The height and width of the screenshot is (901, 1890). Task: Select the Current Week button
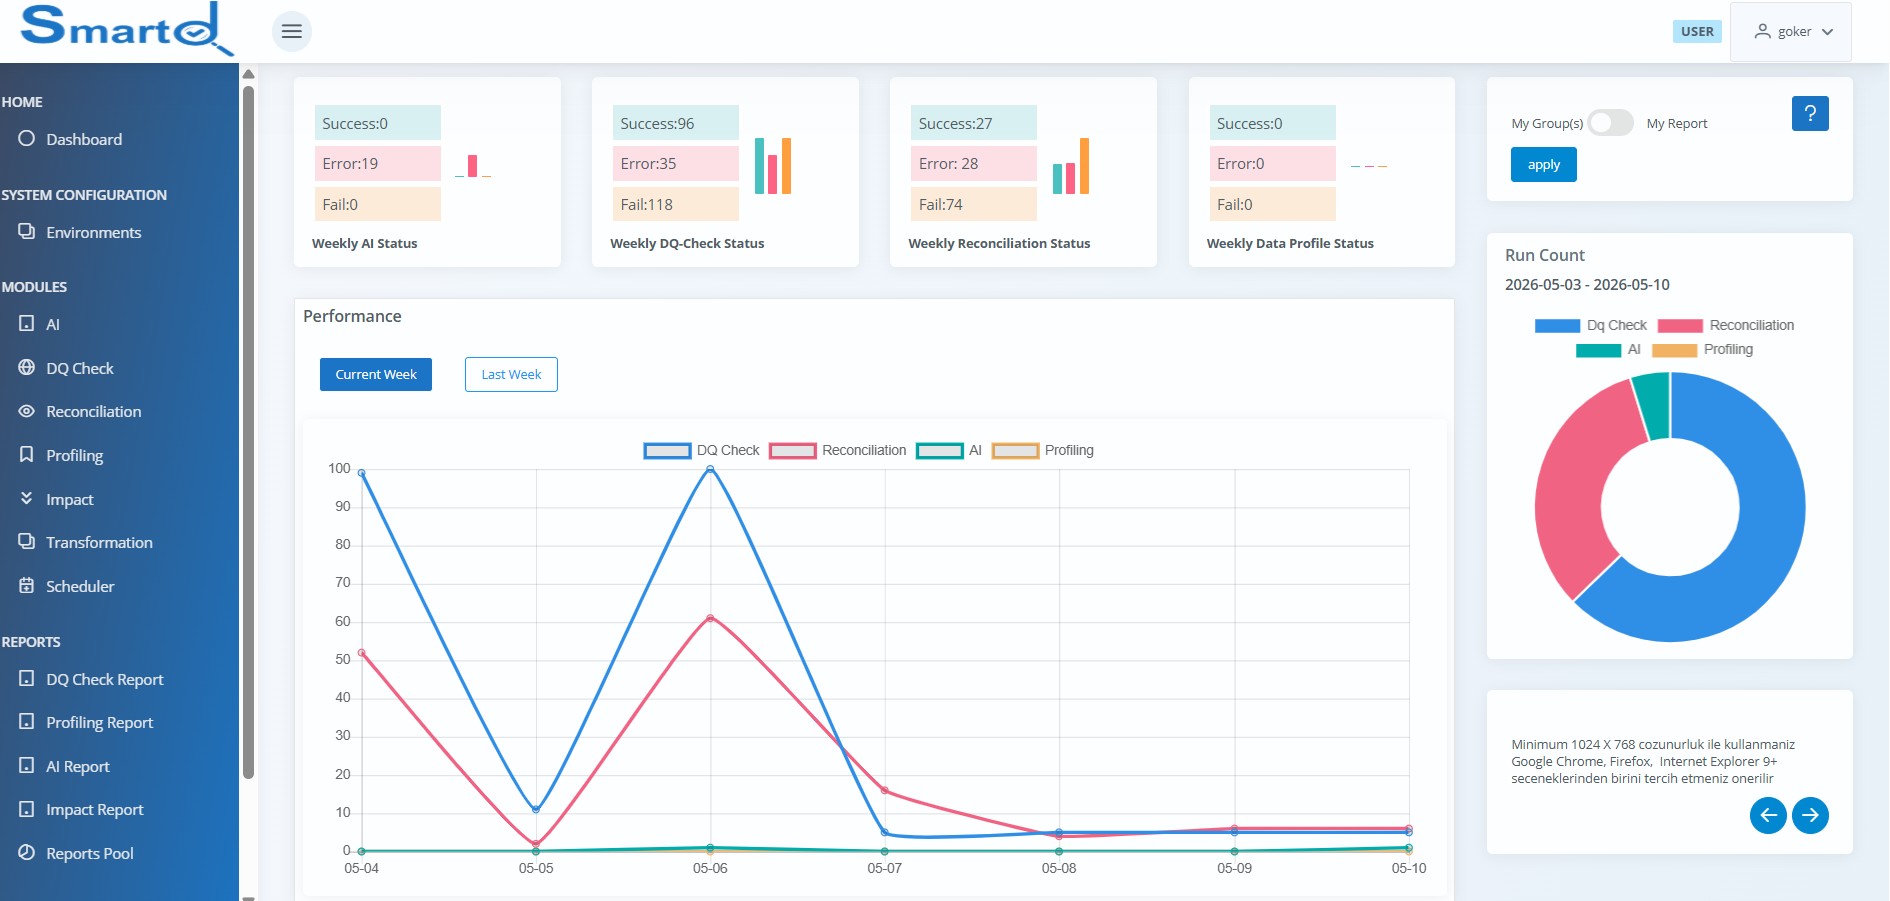376,374
